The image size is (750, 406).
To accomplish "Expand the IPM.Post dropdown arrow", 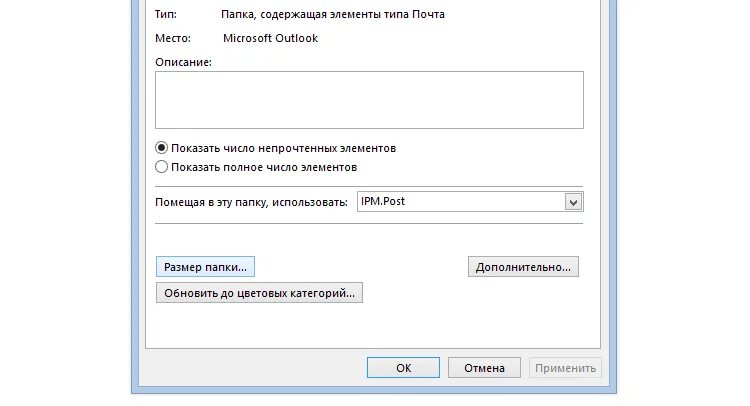I will tap(573, 202).
